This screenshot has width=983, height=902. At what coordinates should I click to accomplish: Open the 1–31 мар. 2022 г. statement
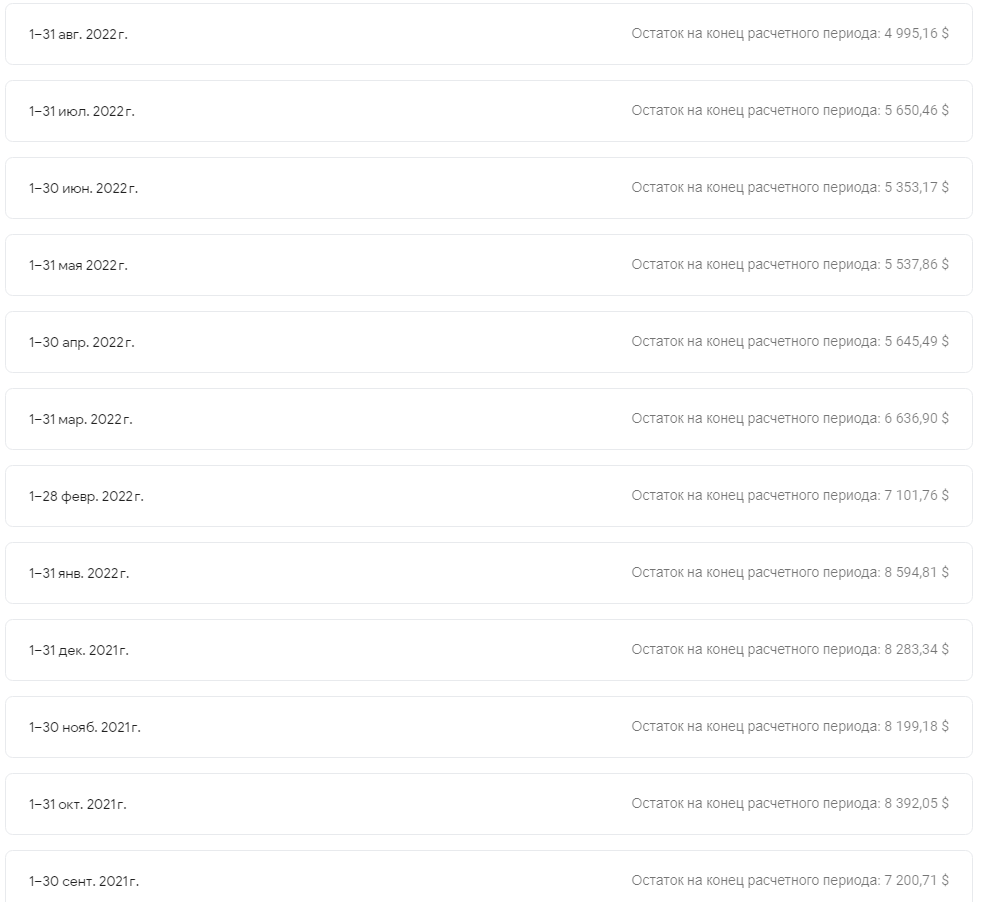(x=488, y=419)
